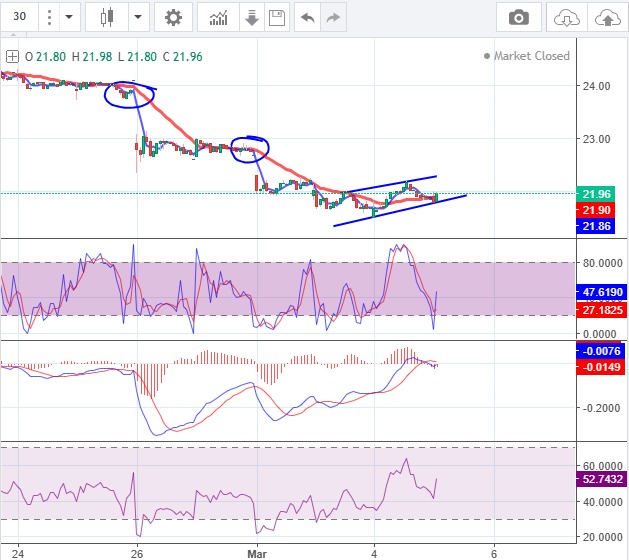This screenshot has height=560, width=629.
Task: Click the red 21.90 price label
Action: point(596,210)
